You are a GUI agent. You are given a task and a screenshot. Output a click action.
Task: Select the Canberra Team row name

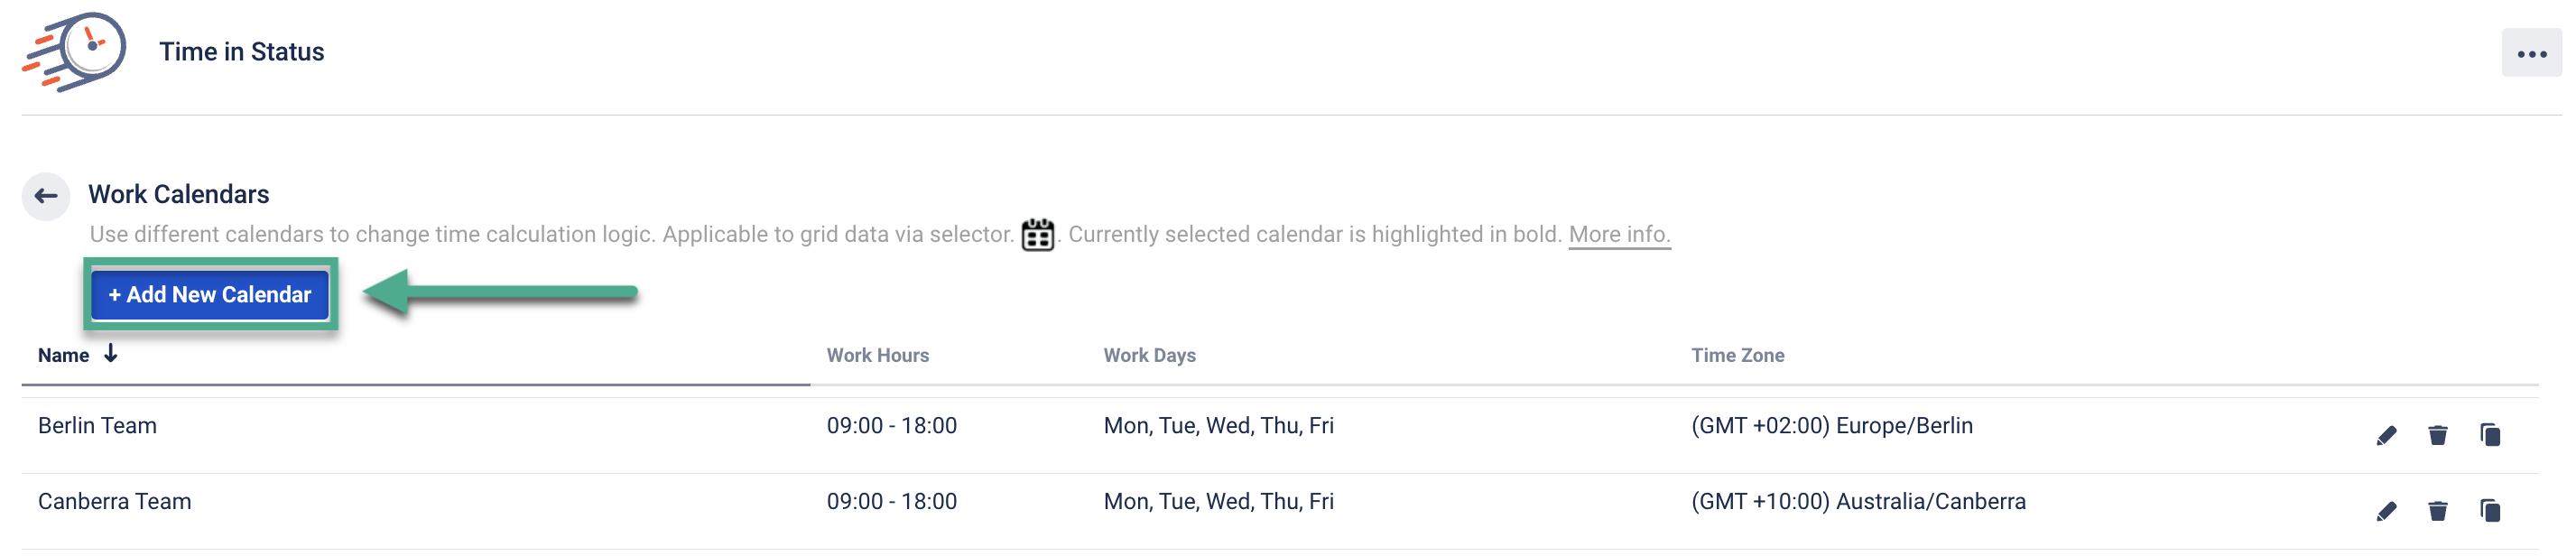click(114, 502)
